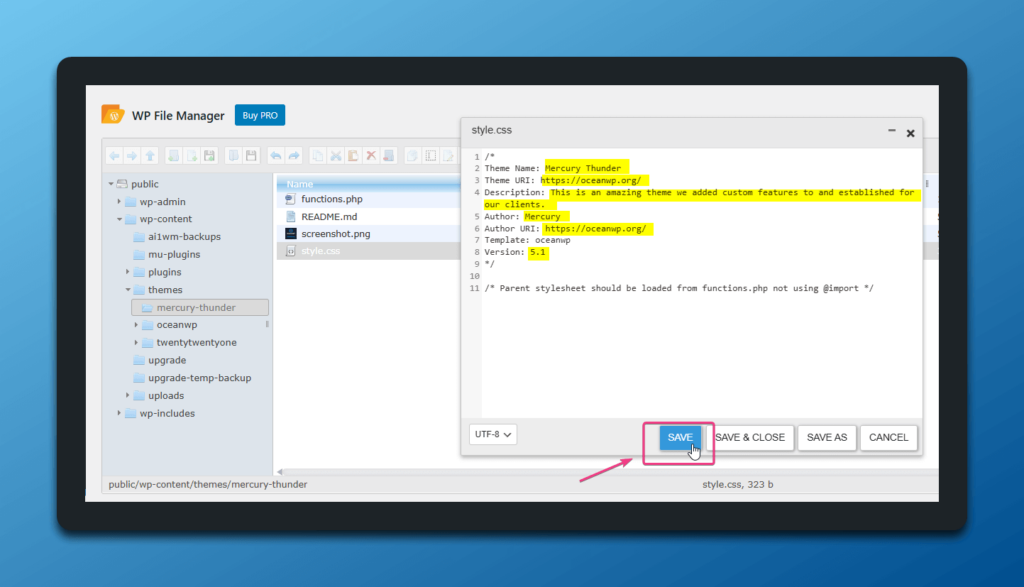The image size is (1024, 587).
Task: Click the duplicate toolbar icon
Action: click(x=413, y=155)
